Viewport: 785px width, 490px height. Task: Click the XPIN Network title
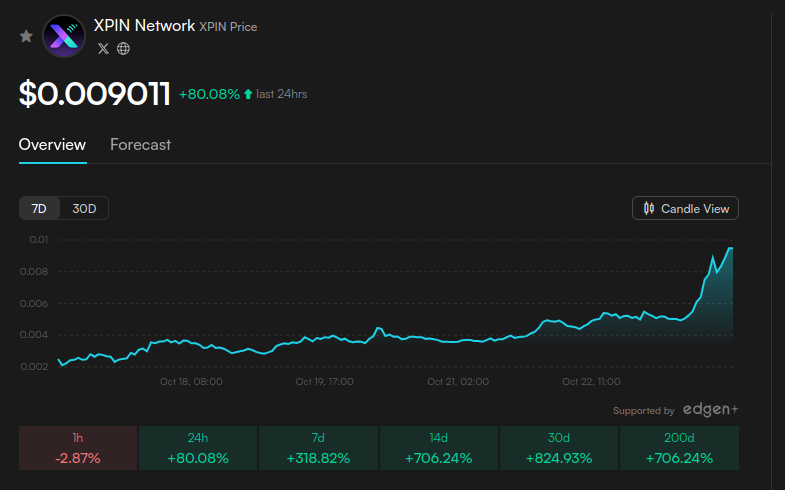point(144,26)
